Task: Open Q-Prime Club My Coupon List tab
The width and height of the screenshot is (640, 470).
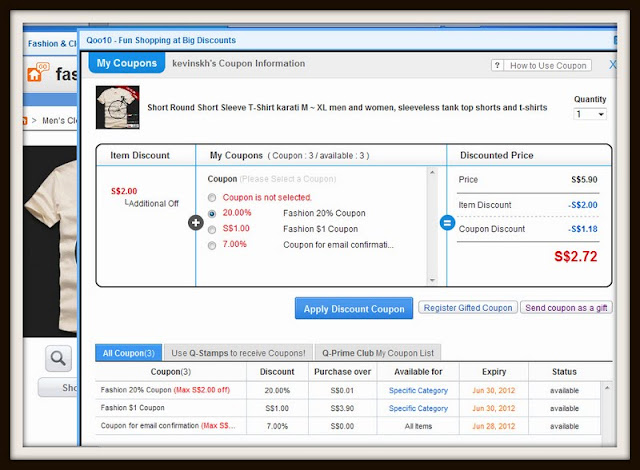Action: [x=378, y=353]
